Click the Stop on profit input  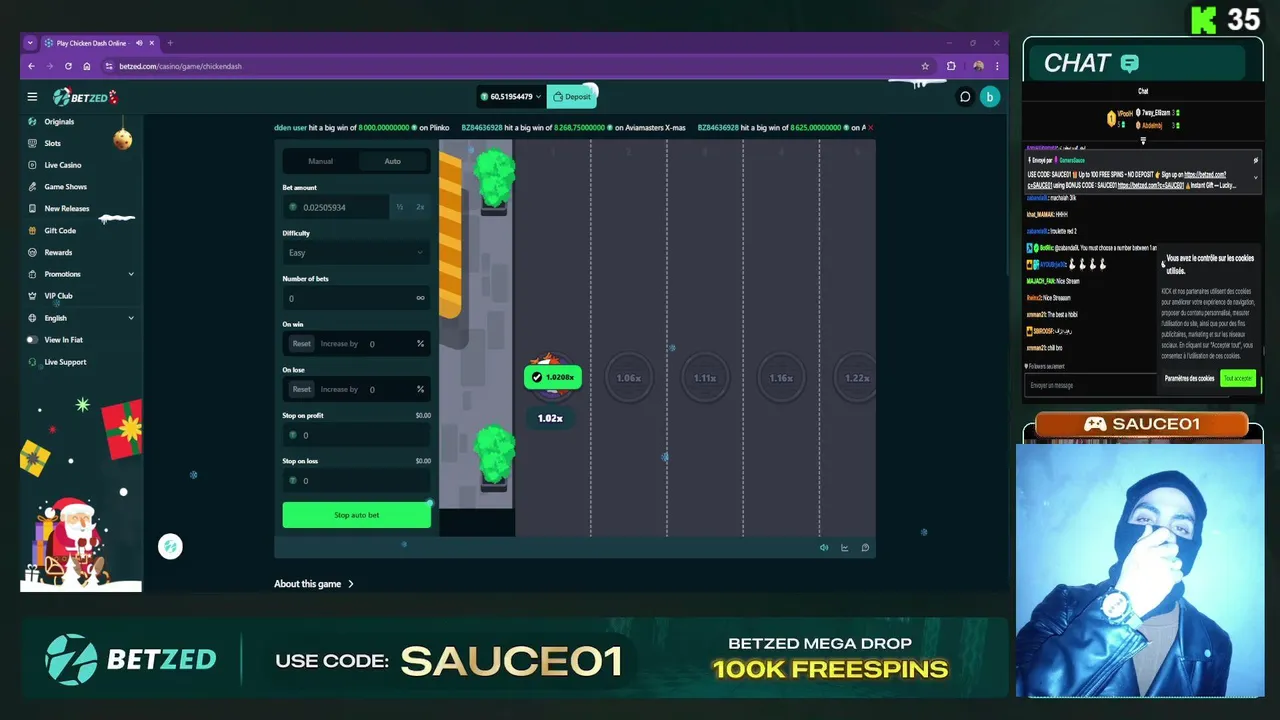pyautogui.click(x=356, y=435)
